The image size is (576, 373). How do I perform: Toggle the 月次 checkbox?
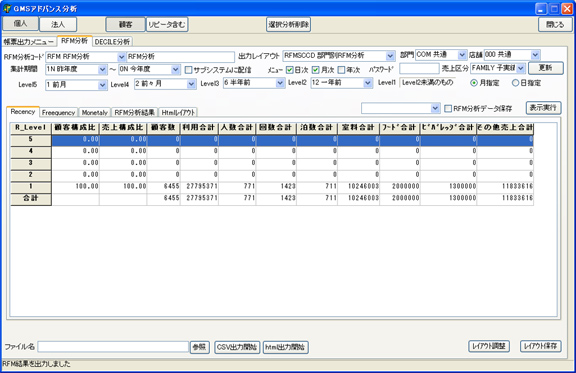tap(316, 69)
